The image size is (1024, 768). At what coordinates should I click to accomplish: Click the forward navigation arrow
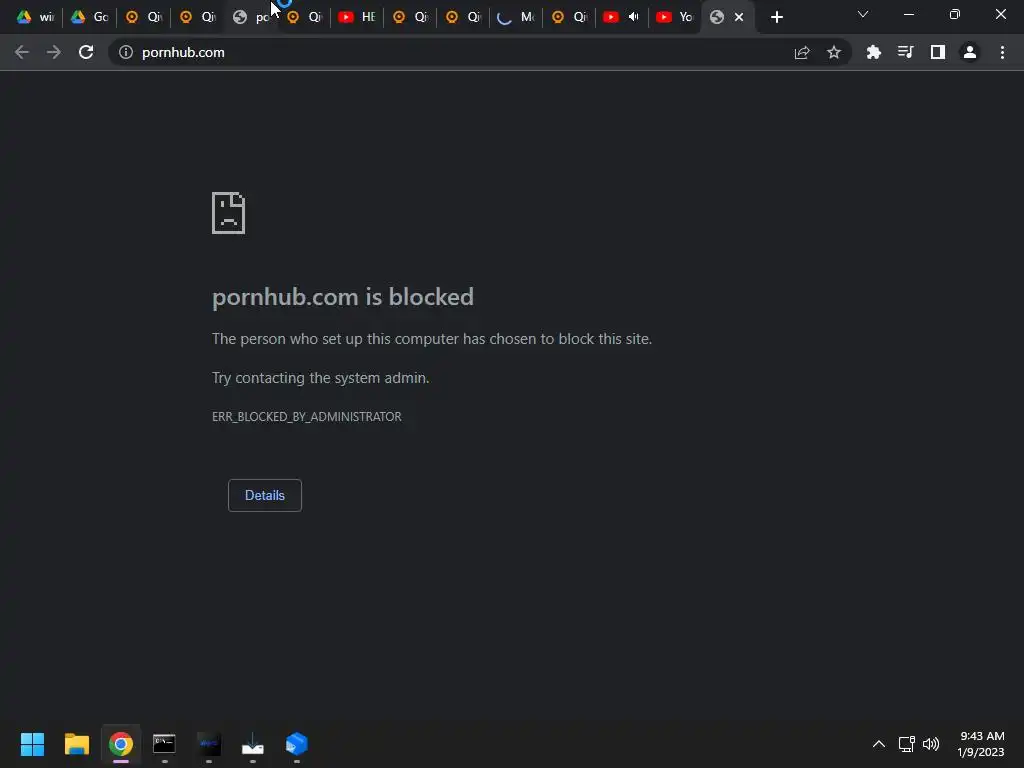(x=54, y=52)
